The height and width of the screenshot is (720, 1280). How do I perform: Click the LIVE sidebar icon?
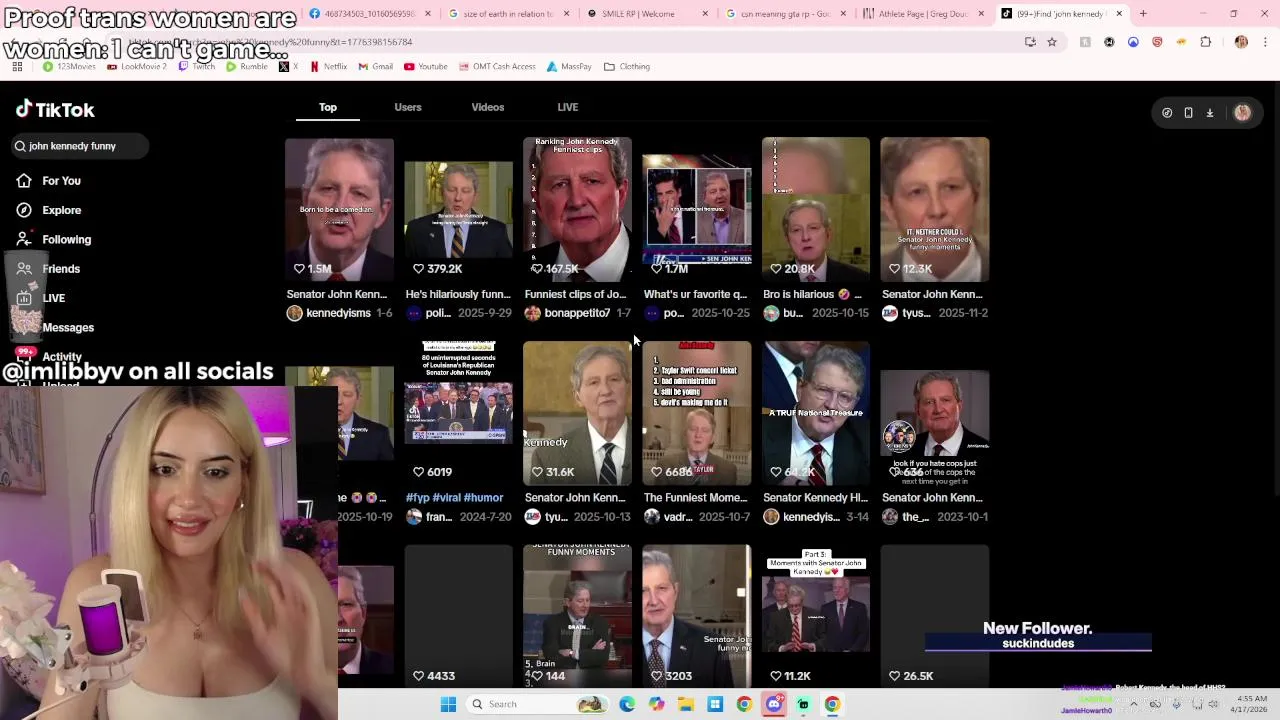(24, 298)
